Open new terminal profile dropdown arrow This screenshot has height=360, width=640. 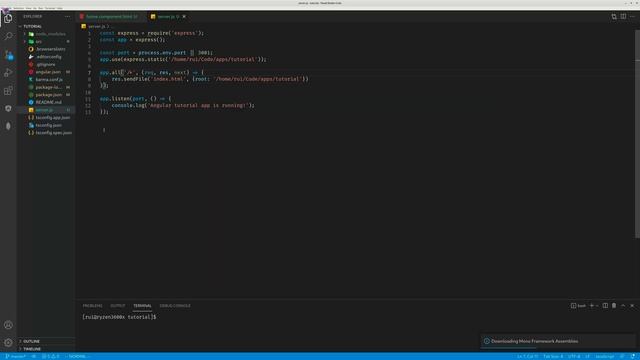[x=597, y=305]
